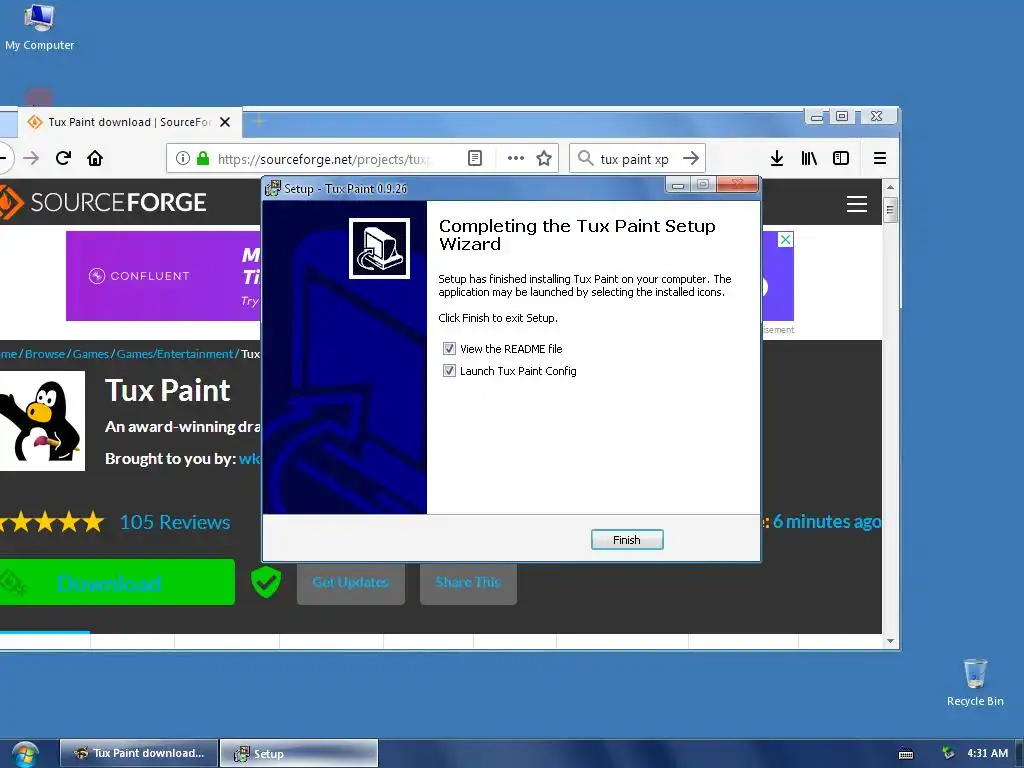Select the Recycle Bin desktop icon
The width and height of the screenshot is (1024, 768).
click(975, 682)
